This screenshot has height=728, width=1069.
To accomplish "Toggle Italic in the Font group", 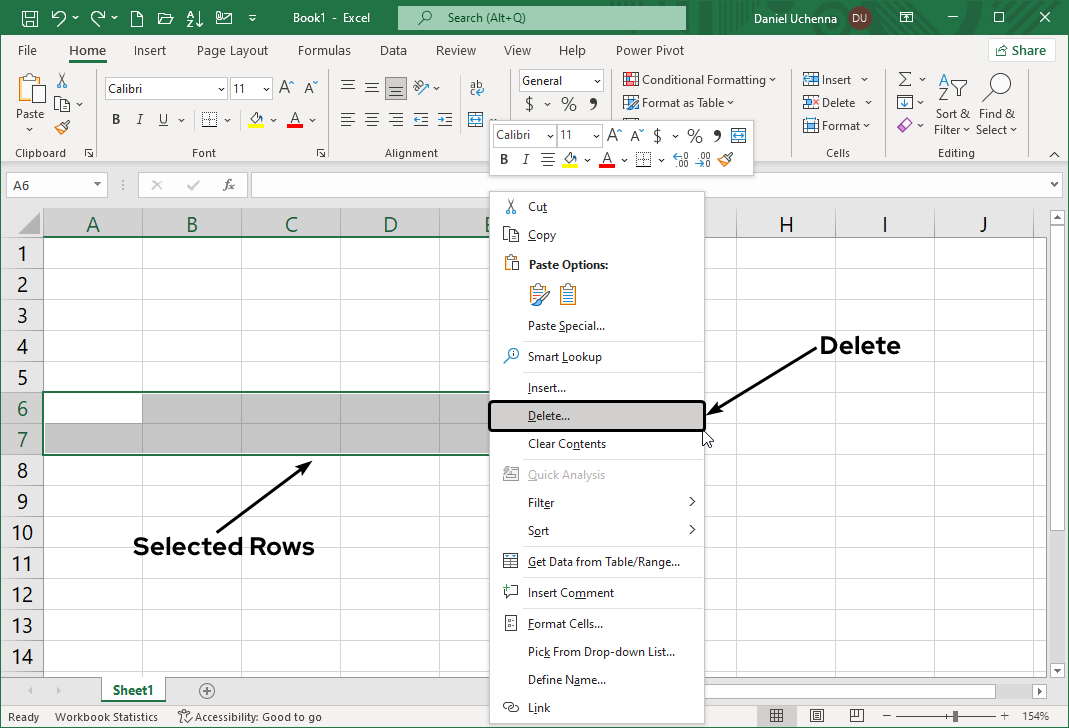I will point(139,120).
